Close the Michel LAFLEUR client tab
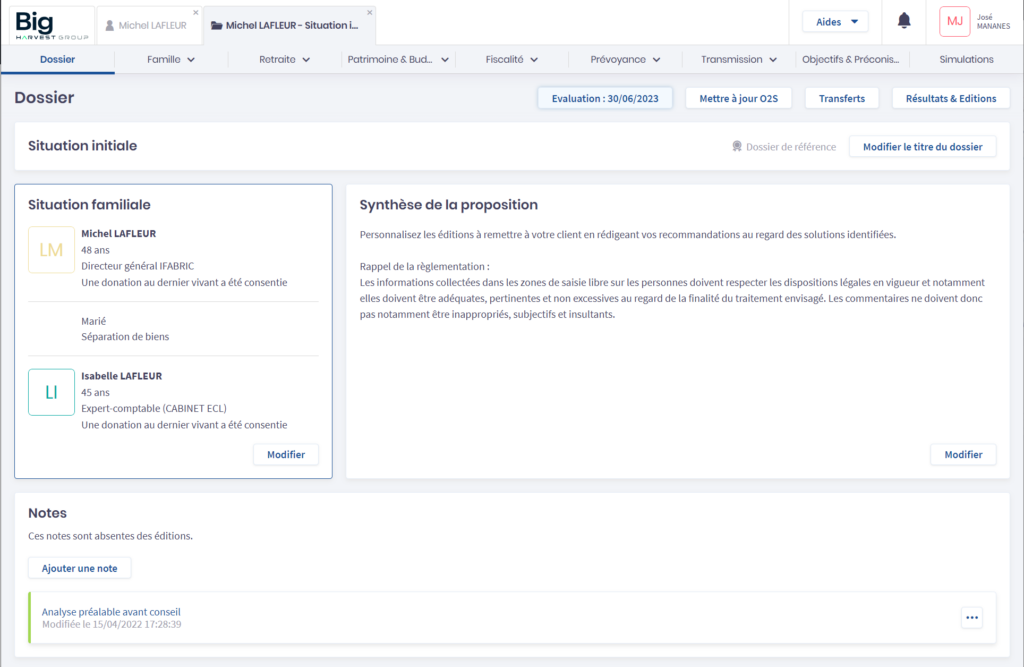 click(195, 13)
